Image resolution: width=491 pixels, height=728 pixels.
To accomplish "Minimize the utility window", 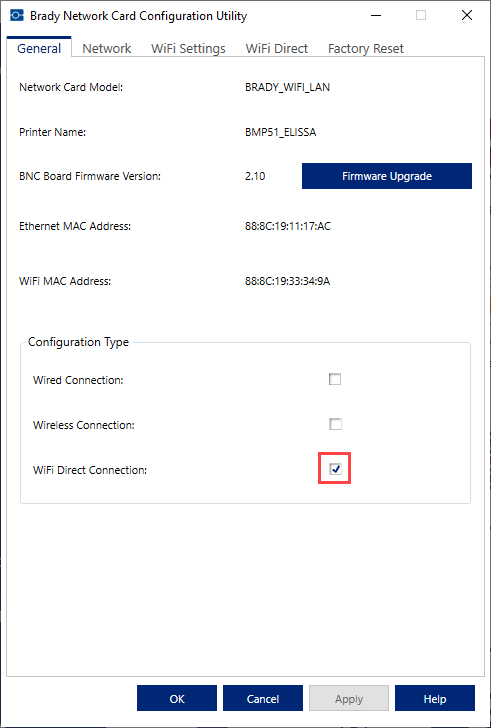I will 377,15.
